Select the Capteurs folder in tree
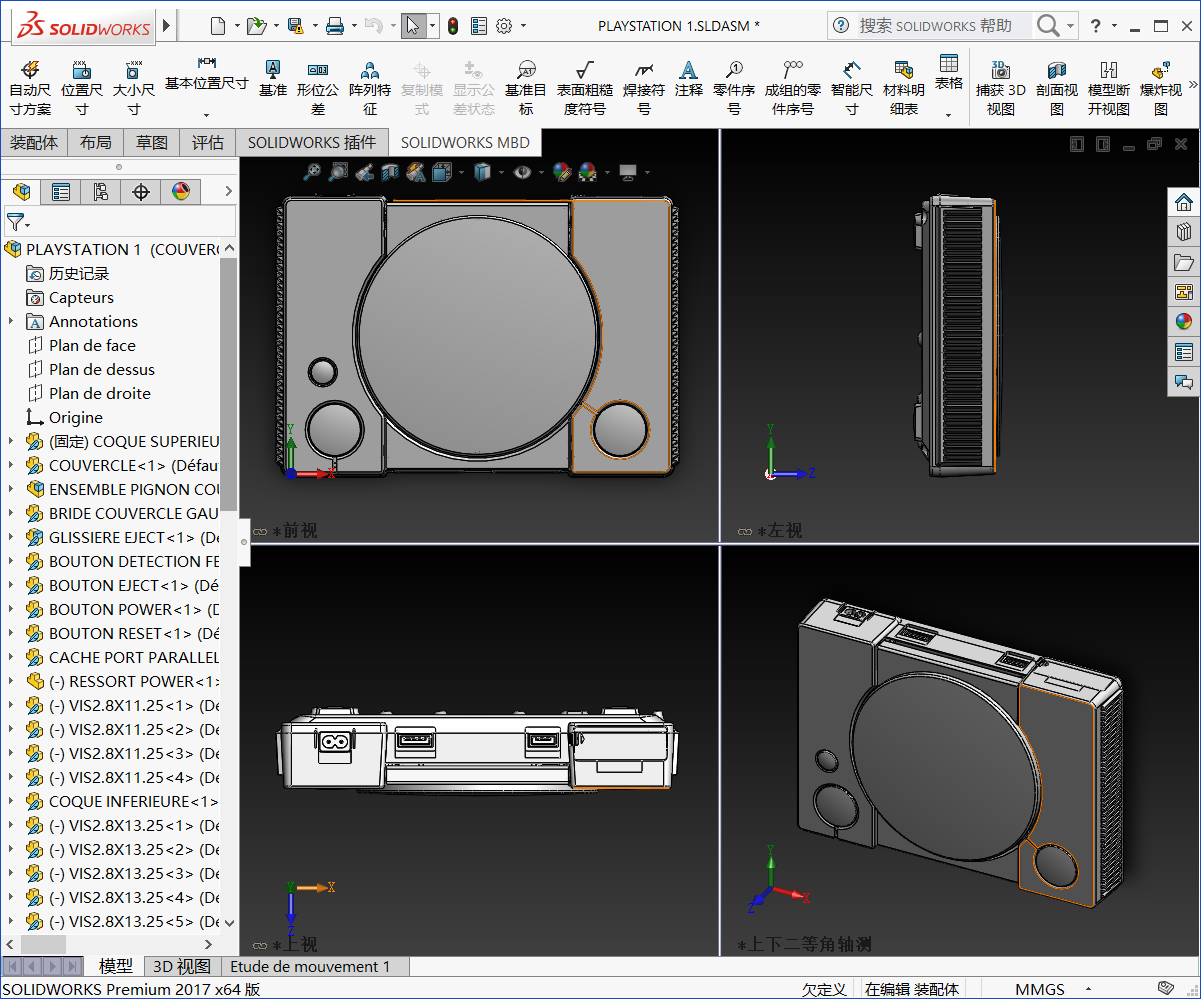The width and height of the screenshot is (1201, 999). click(x=81, y=297)
